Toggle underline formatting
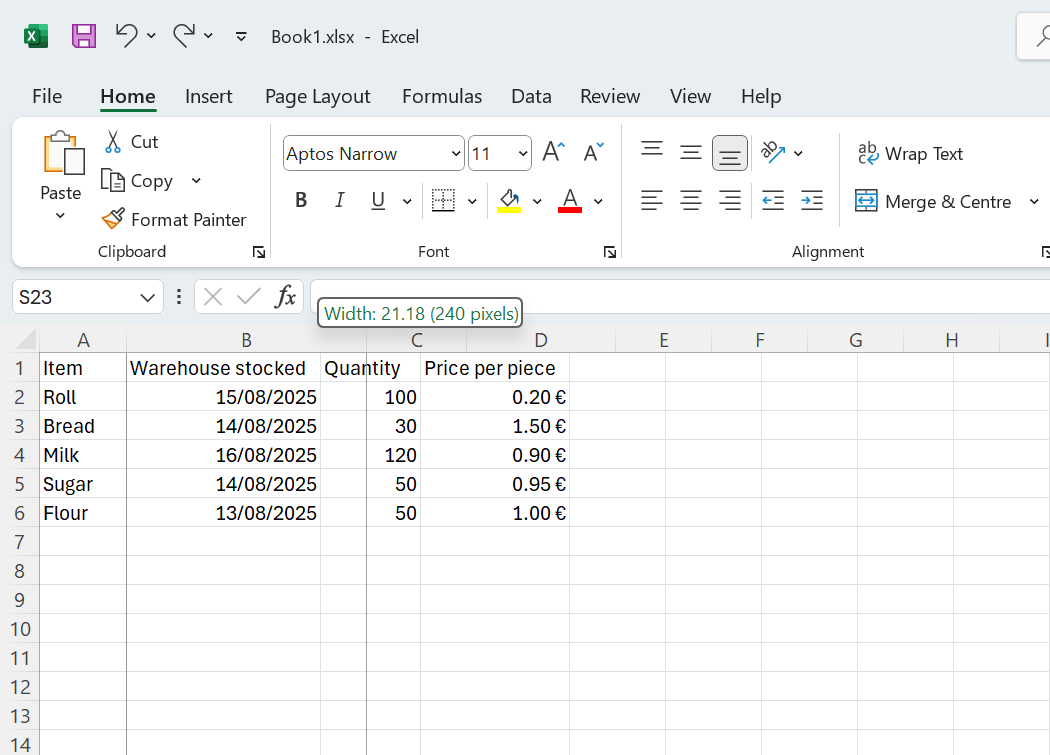 pyautogui.click(x=378, y=200)
